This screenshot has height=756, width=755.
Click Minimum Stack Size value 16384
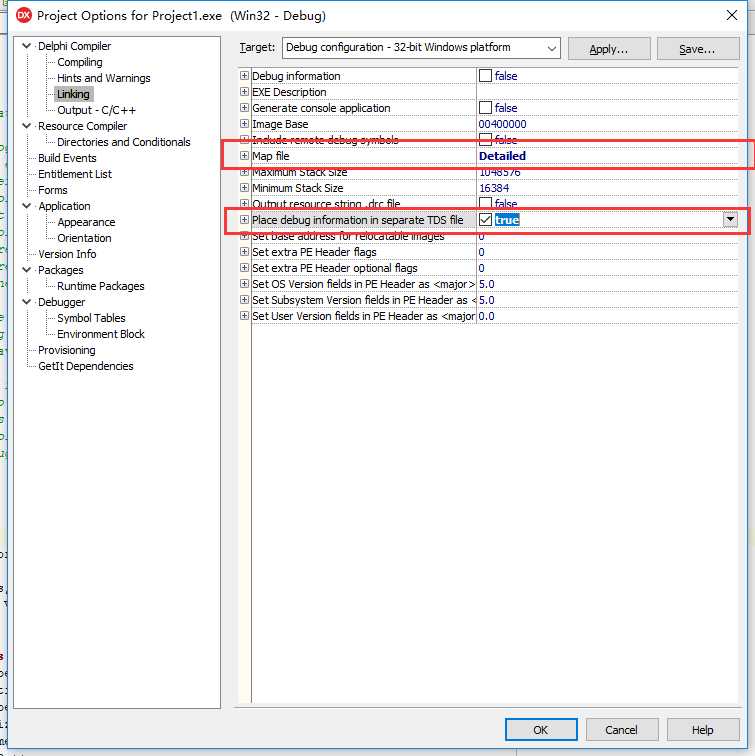click(x=494, y=188)
